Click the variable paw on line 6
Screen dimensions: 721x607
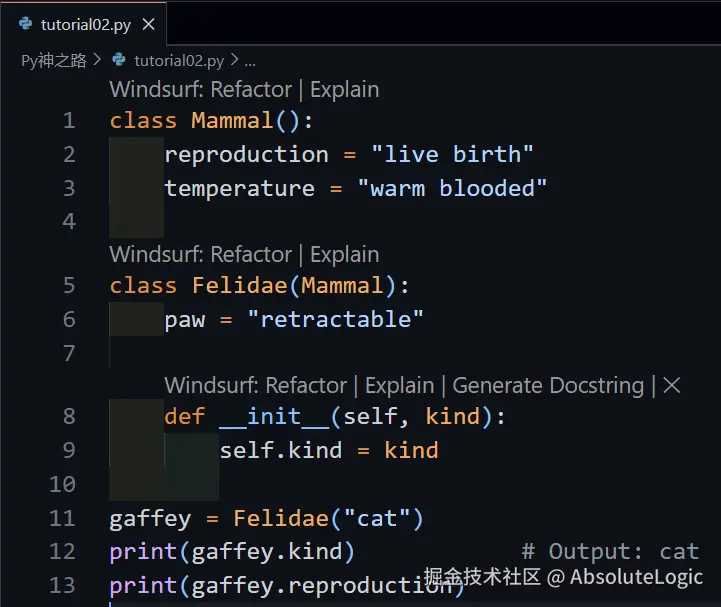[185, 320]
